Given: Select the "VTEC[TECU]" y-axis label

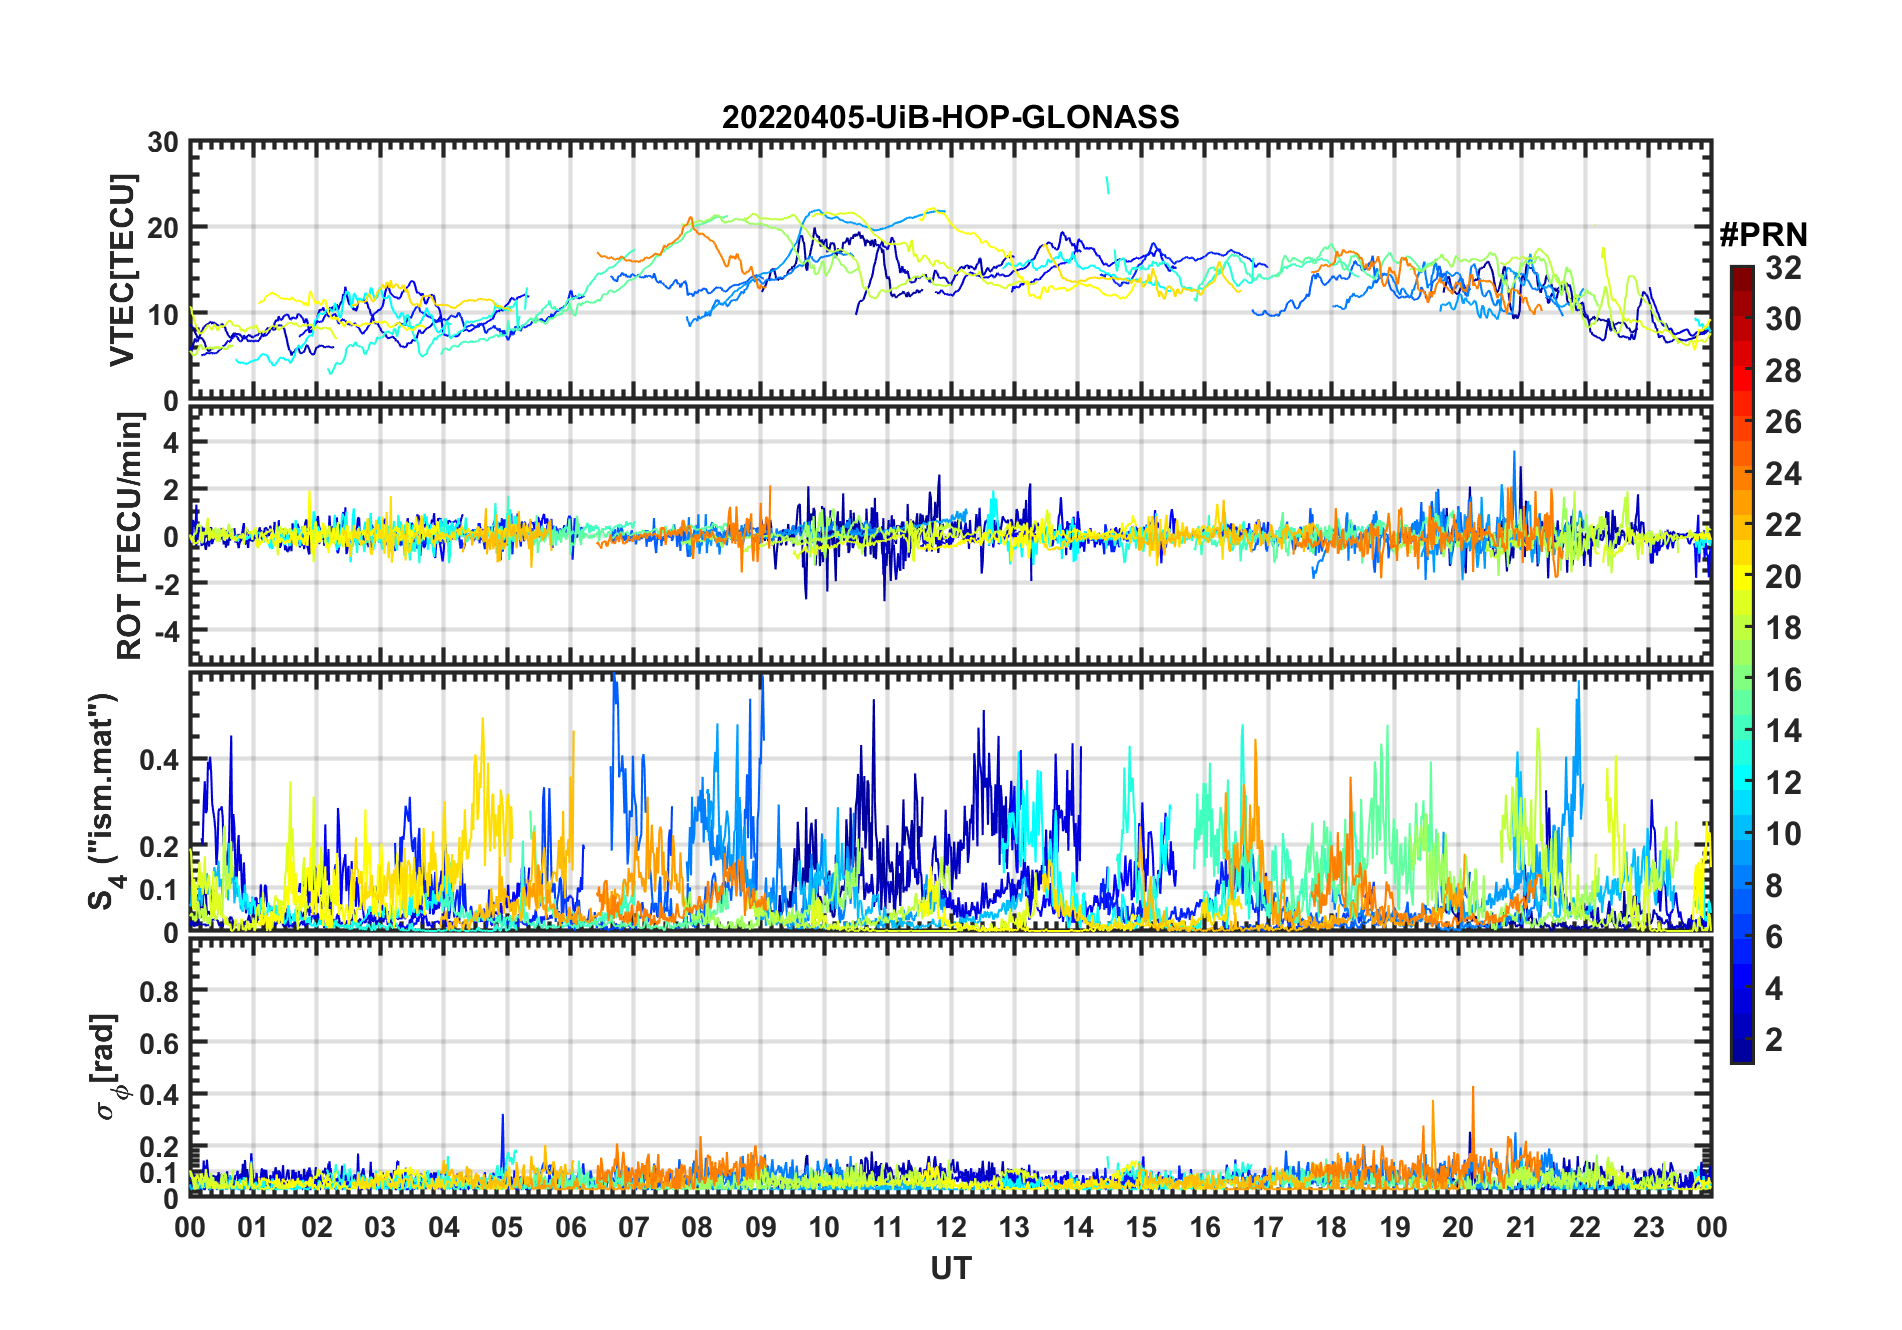Looking at the screenshot, I should 122,270.
